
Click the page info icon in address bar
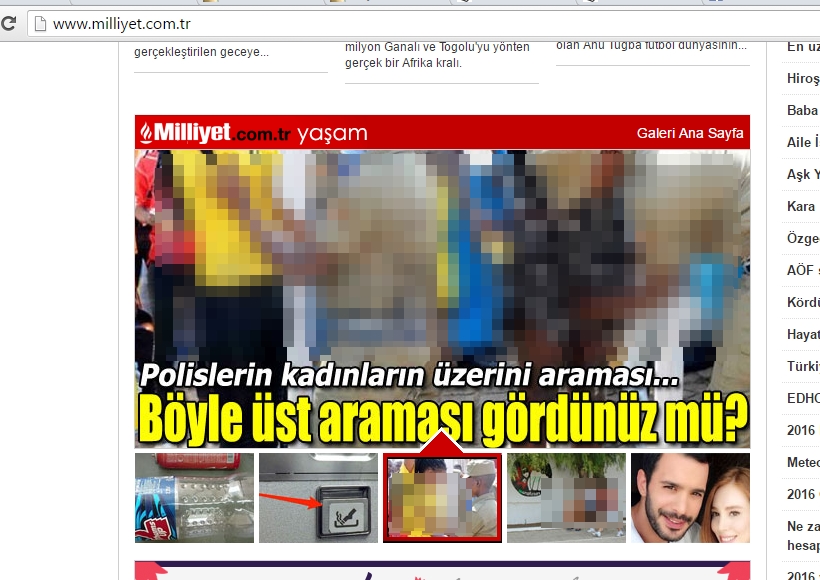(x=38, y=23)
